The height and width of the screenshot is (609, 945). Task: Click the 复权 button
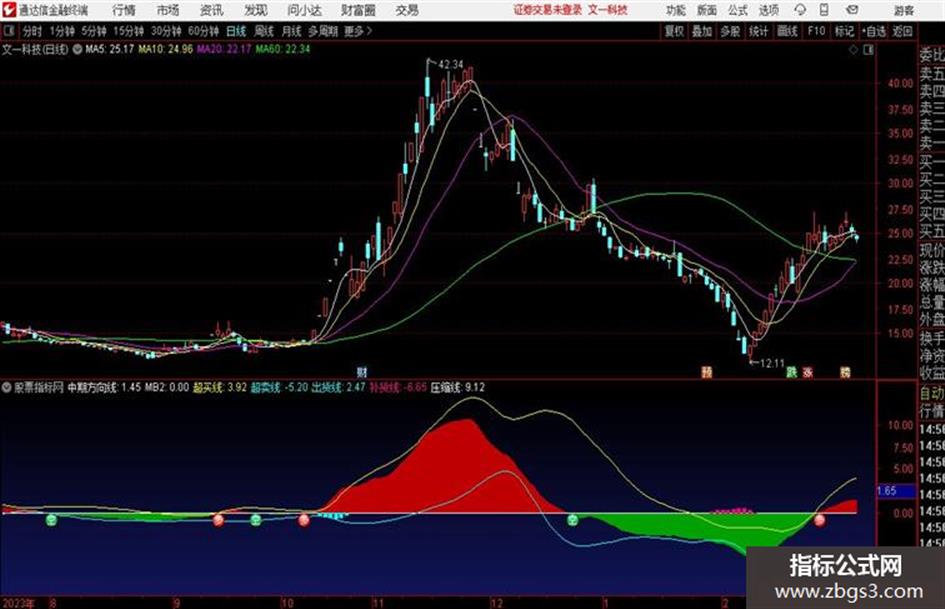tap(674, 31)
